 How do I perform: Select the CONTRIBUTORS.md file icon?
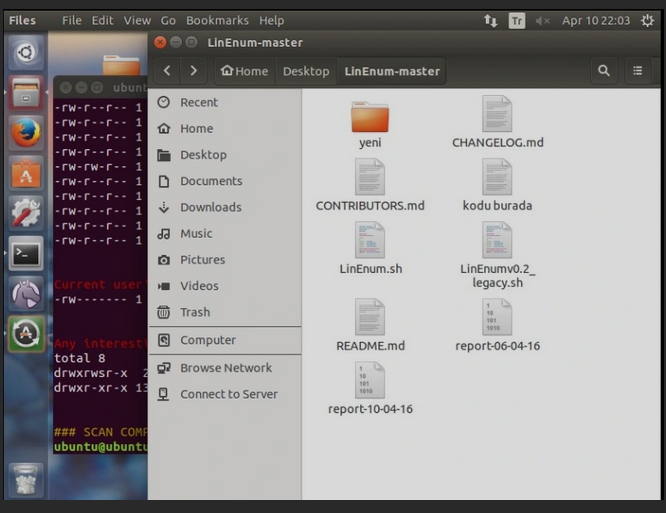coord(370,177)
